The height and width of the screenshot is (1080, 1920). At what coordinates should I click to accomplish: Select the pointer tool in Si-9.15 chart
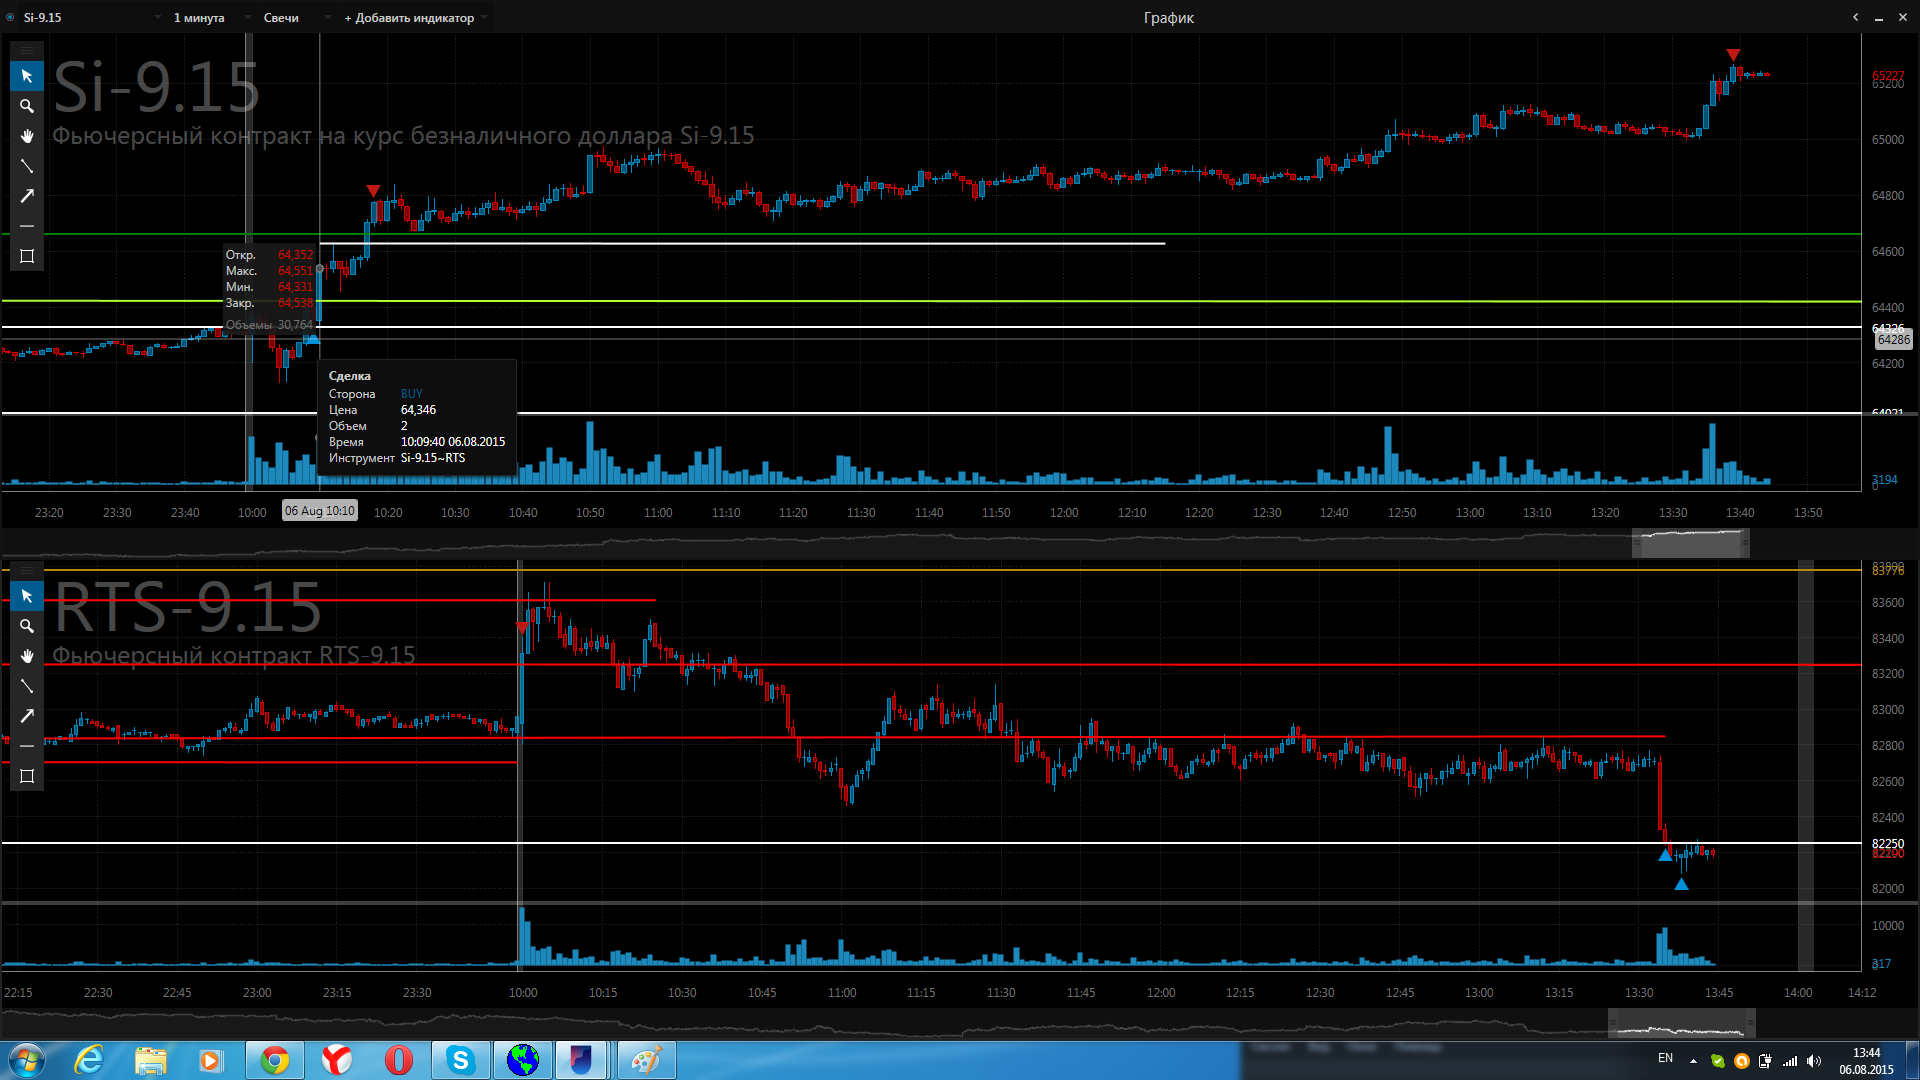click(27, 76)
